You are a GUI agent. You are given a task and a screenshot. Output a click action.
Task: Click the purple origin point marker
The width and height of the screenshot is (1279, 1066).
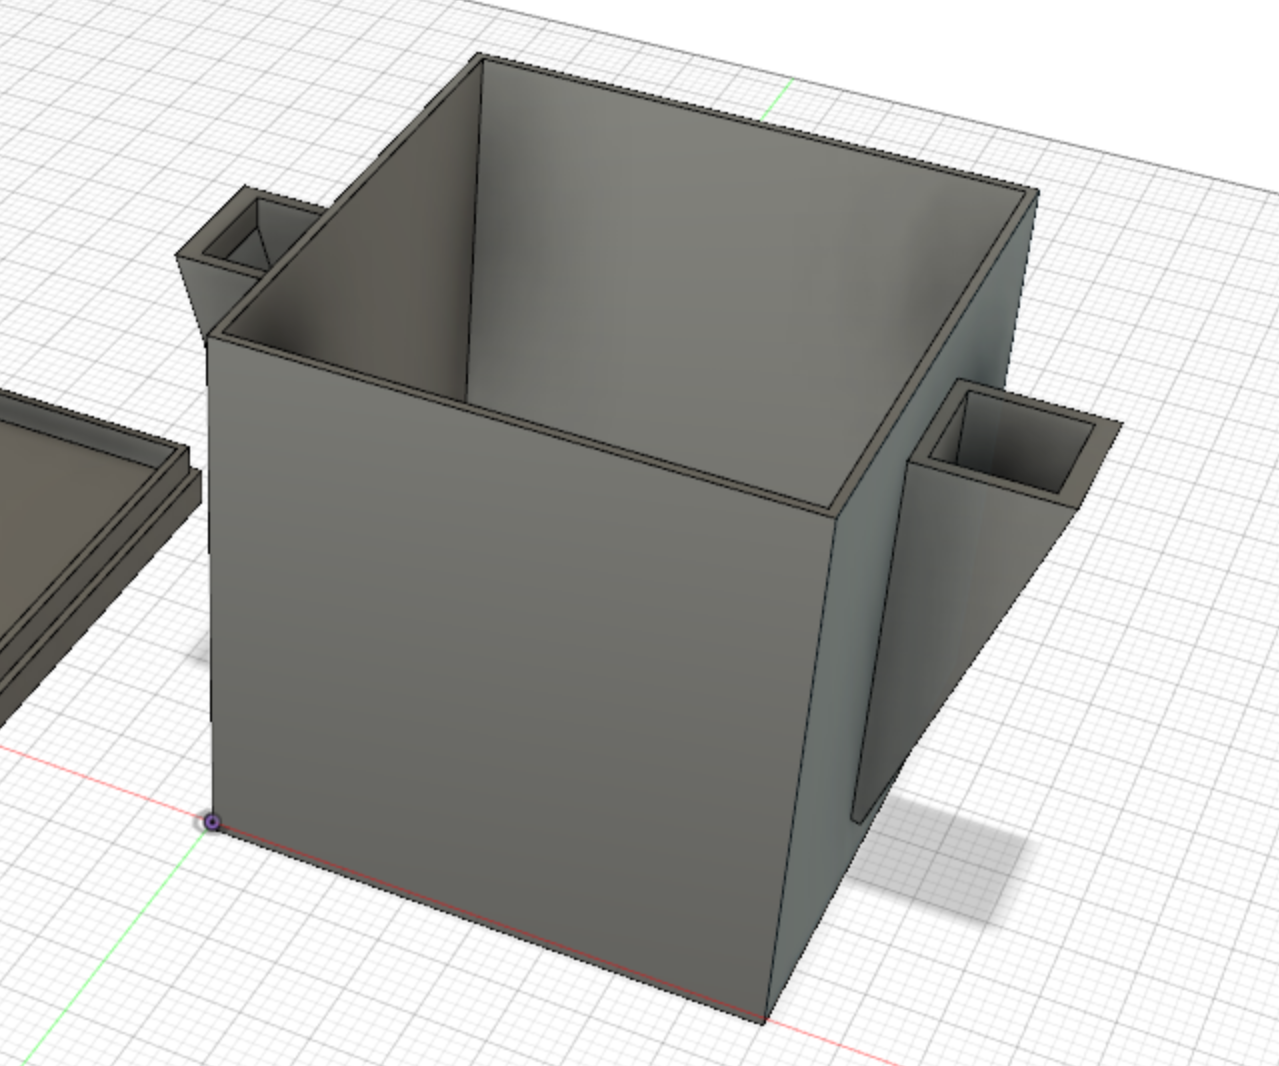pyautogui.click(x=213, y=821)
